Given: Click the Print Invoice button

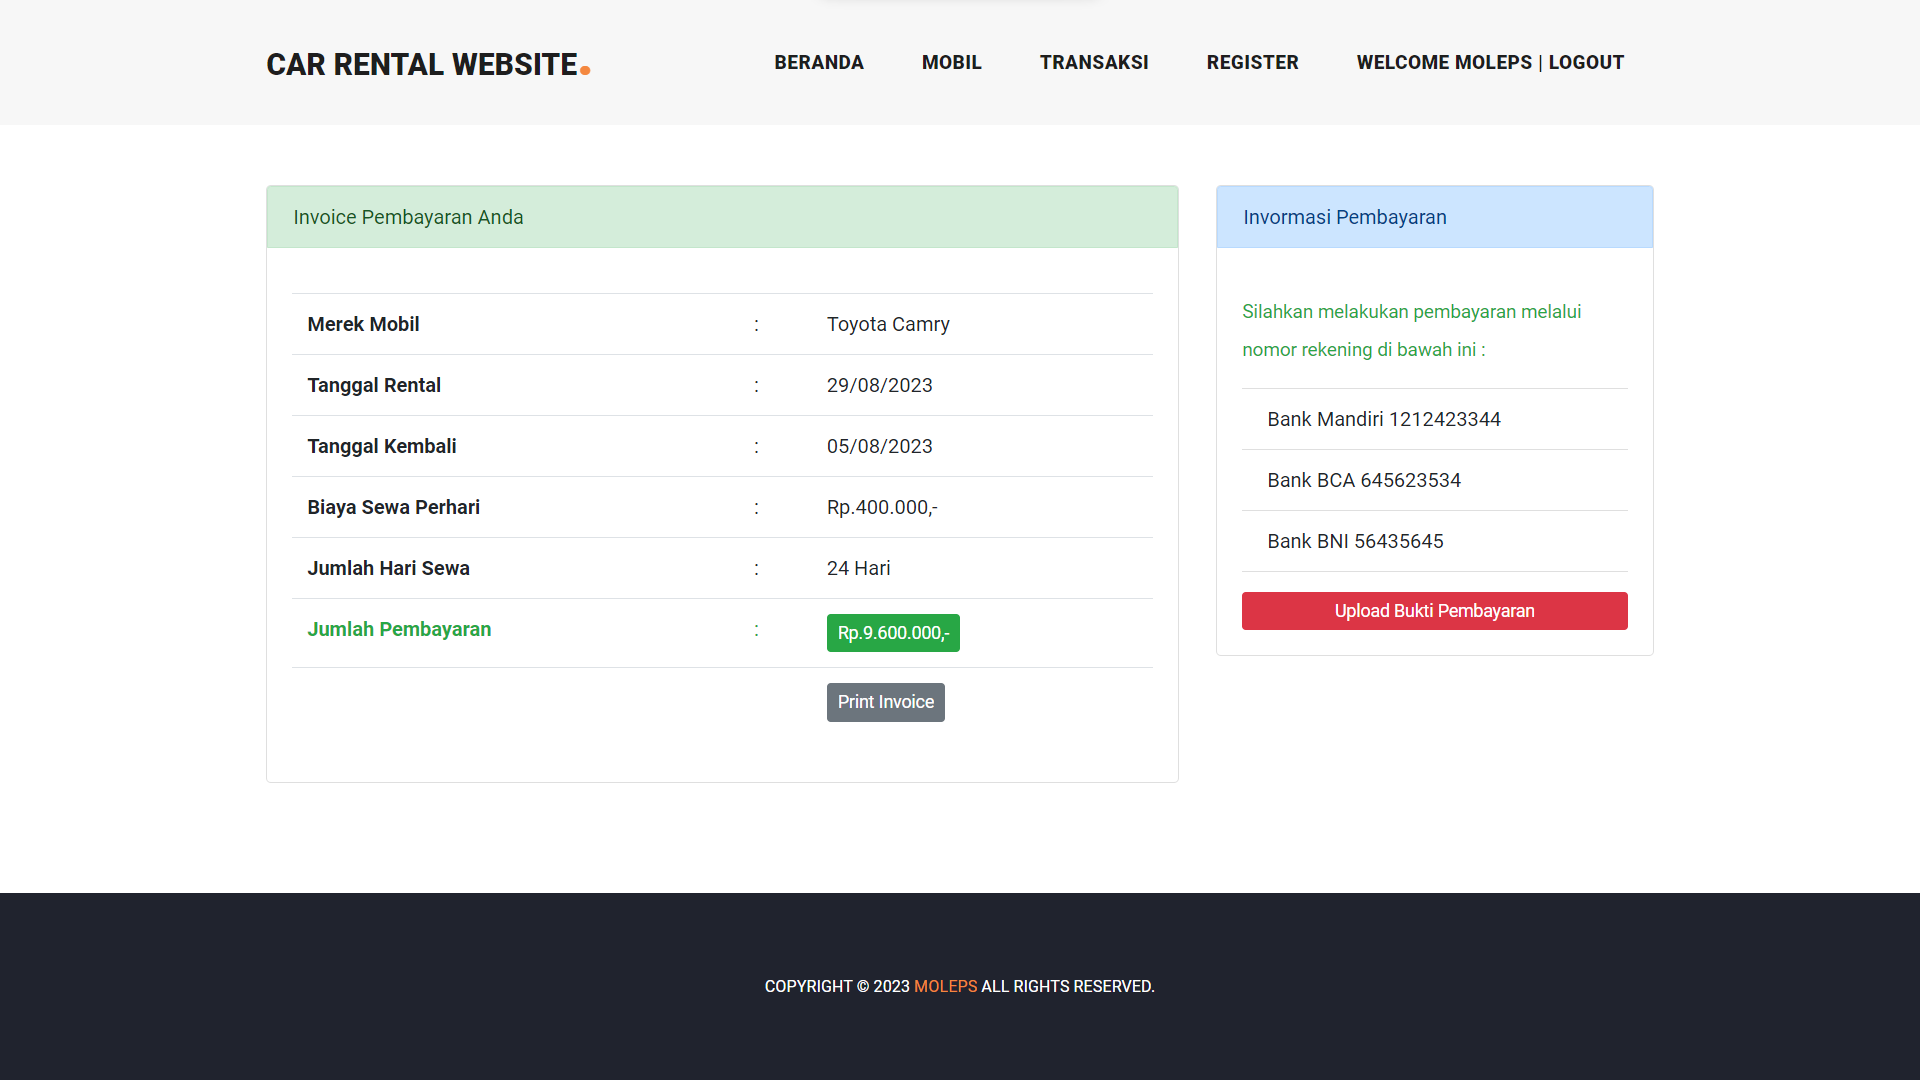Looking at the screenshot, I should point(886,702).
